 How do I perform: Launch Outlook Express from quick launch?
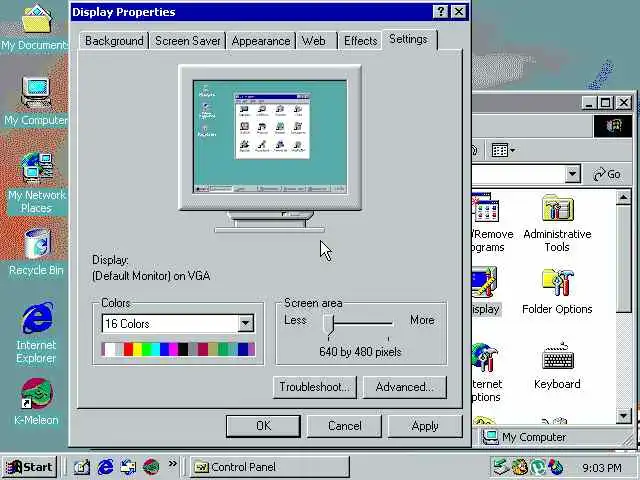click(128, 467)
